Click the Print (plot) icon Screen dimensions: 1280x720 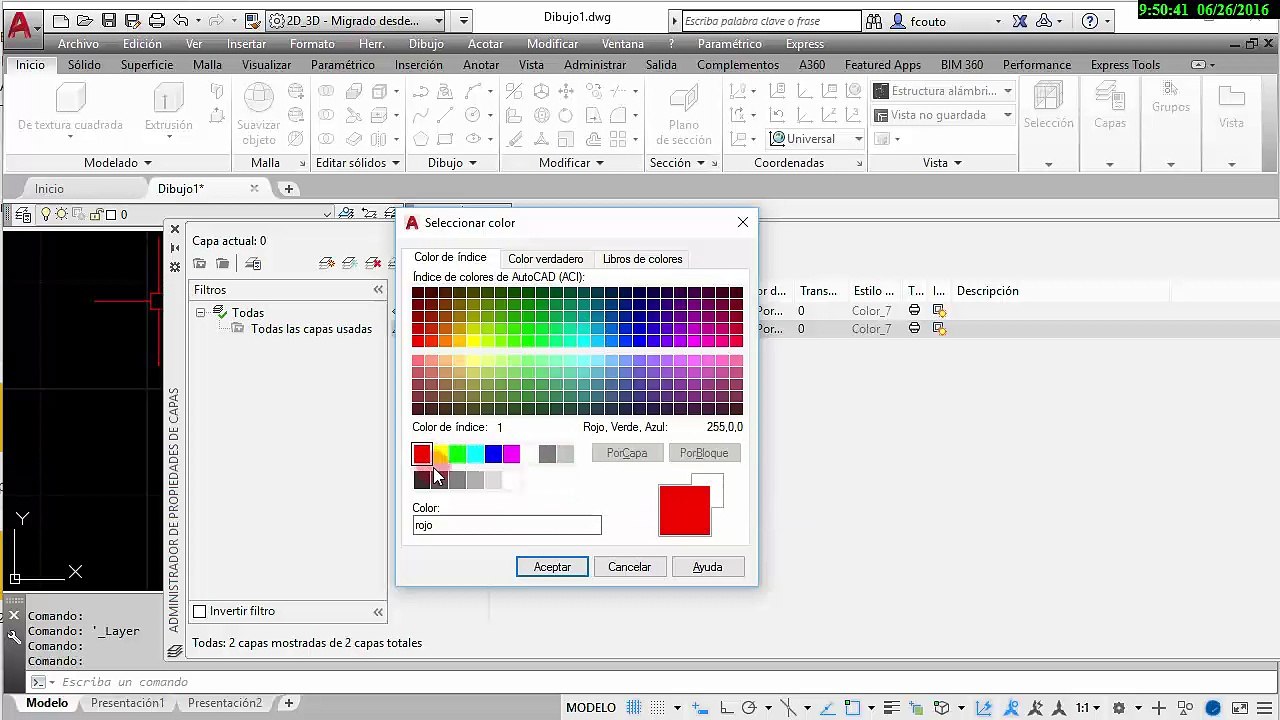157,21
